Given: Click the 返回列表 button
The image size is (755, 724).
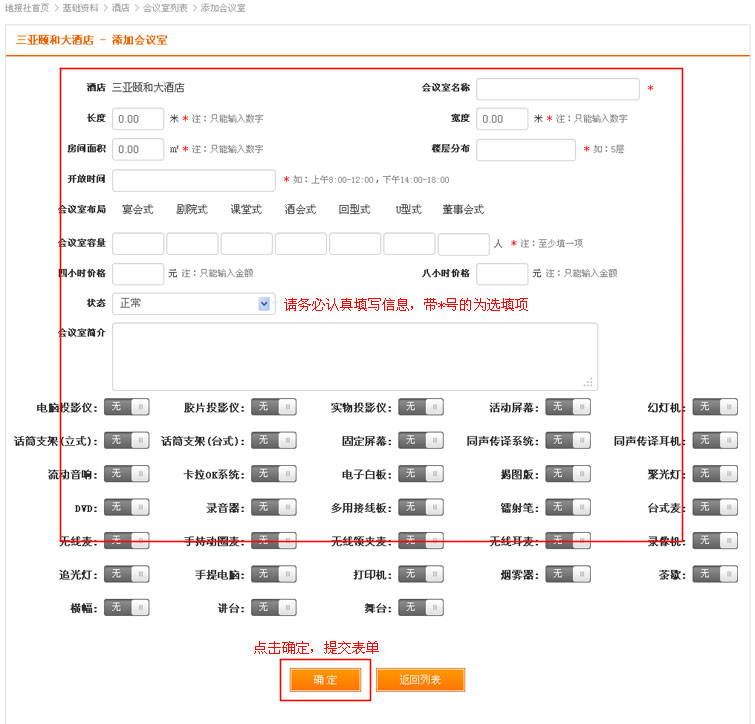Looking at the screenshot, I should [420, 680].
